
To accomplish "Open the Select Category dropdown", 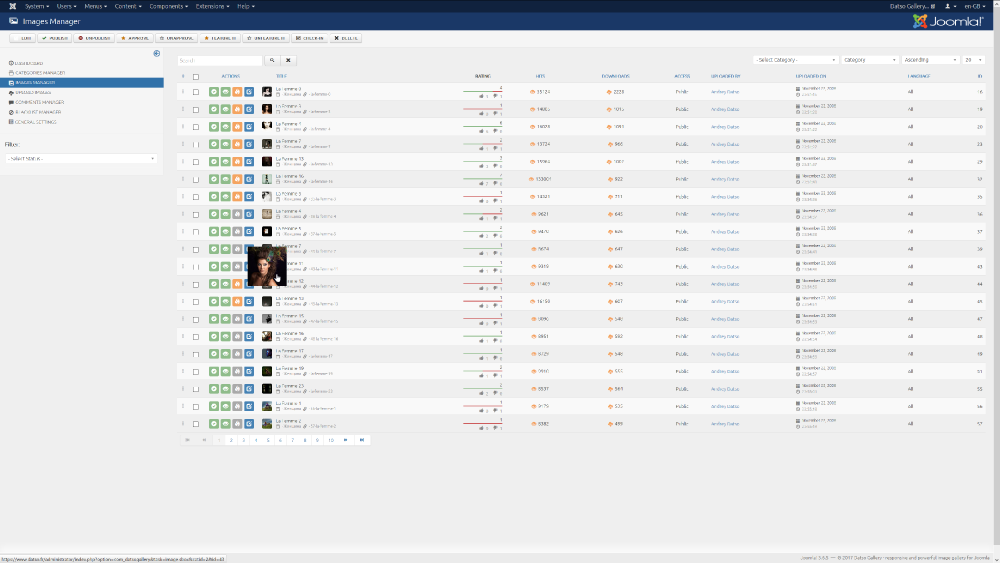I will [795, 60].
